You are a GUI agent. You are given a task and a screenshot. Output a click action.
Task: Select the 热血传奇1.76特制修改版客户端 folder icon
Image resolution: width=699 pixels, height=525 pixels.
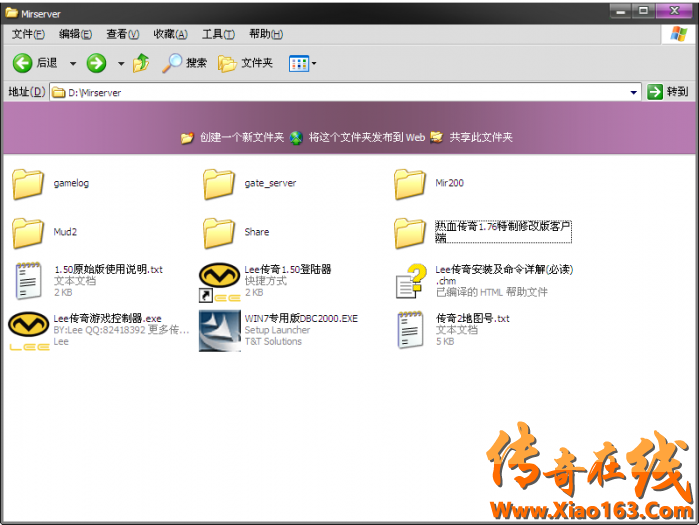pyautogui.click(x=409, y=233)
